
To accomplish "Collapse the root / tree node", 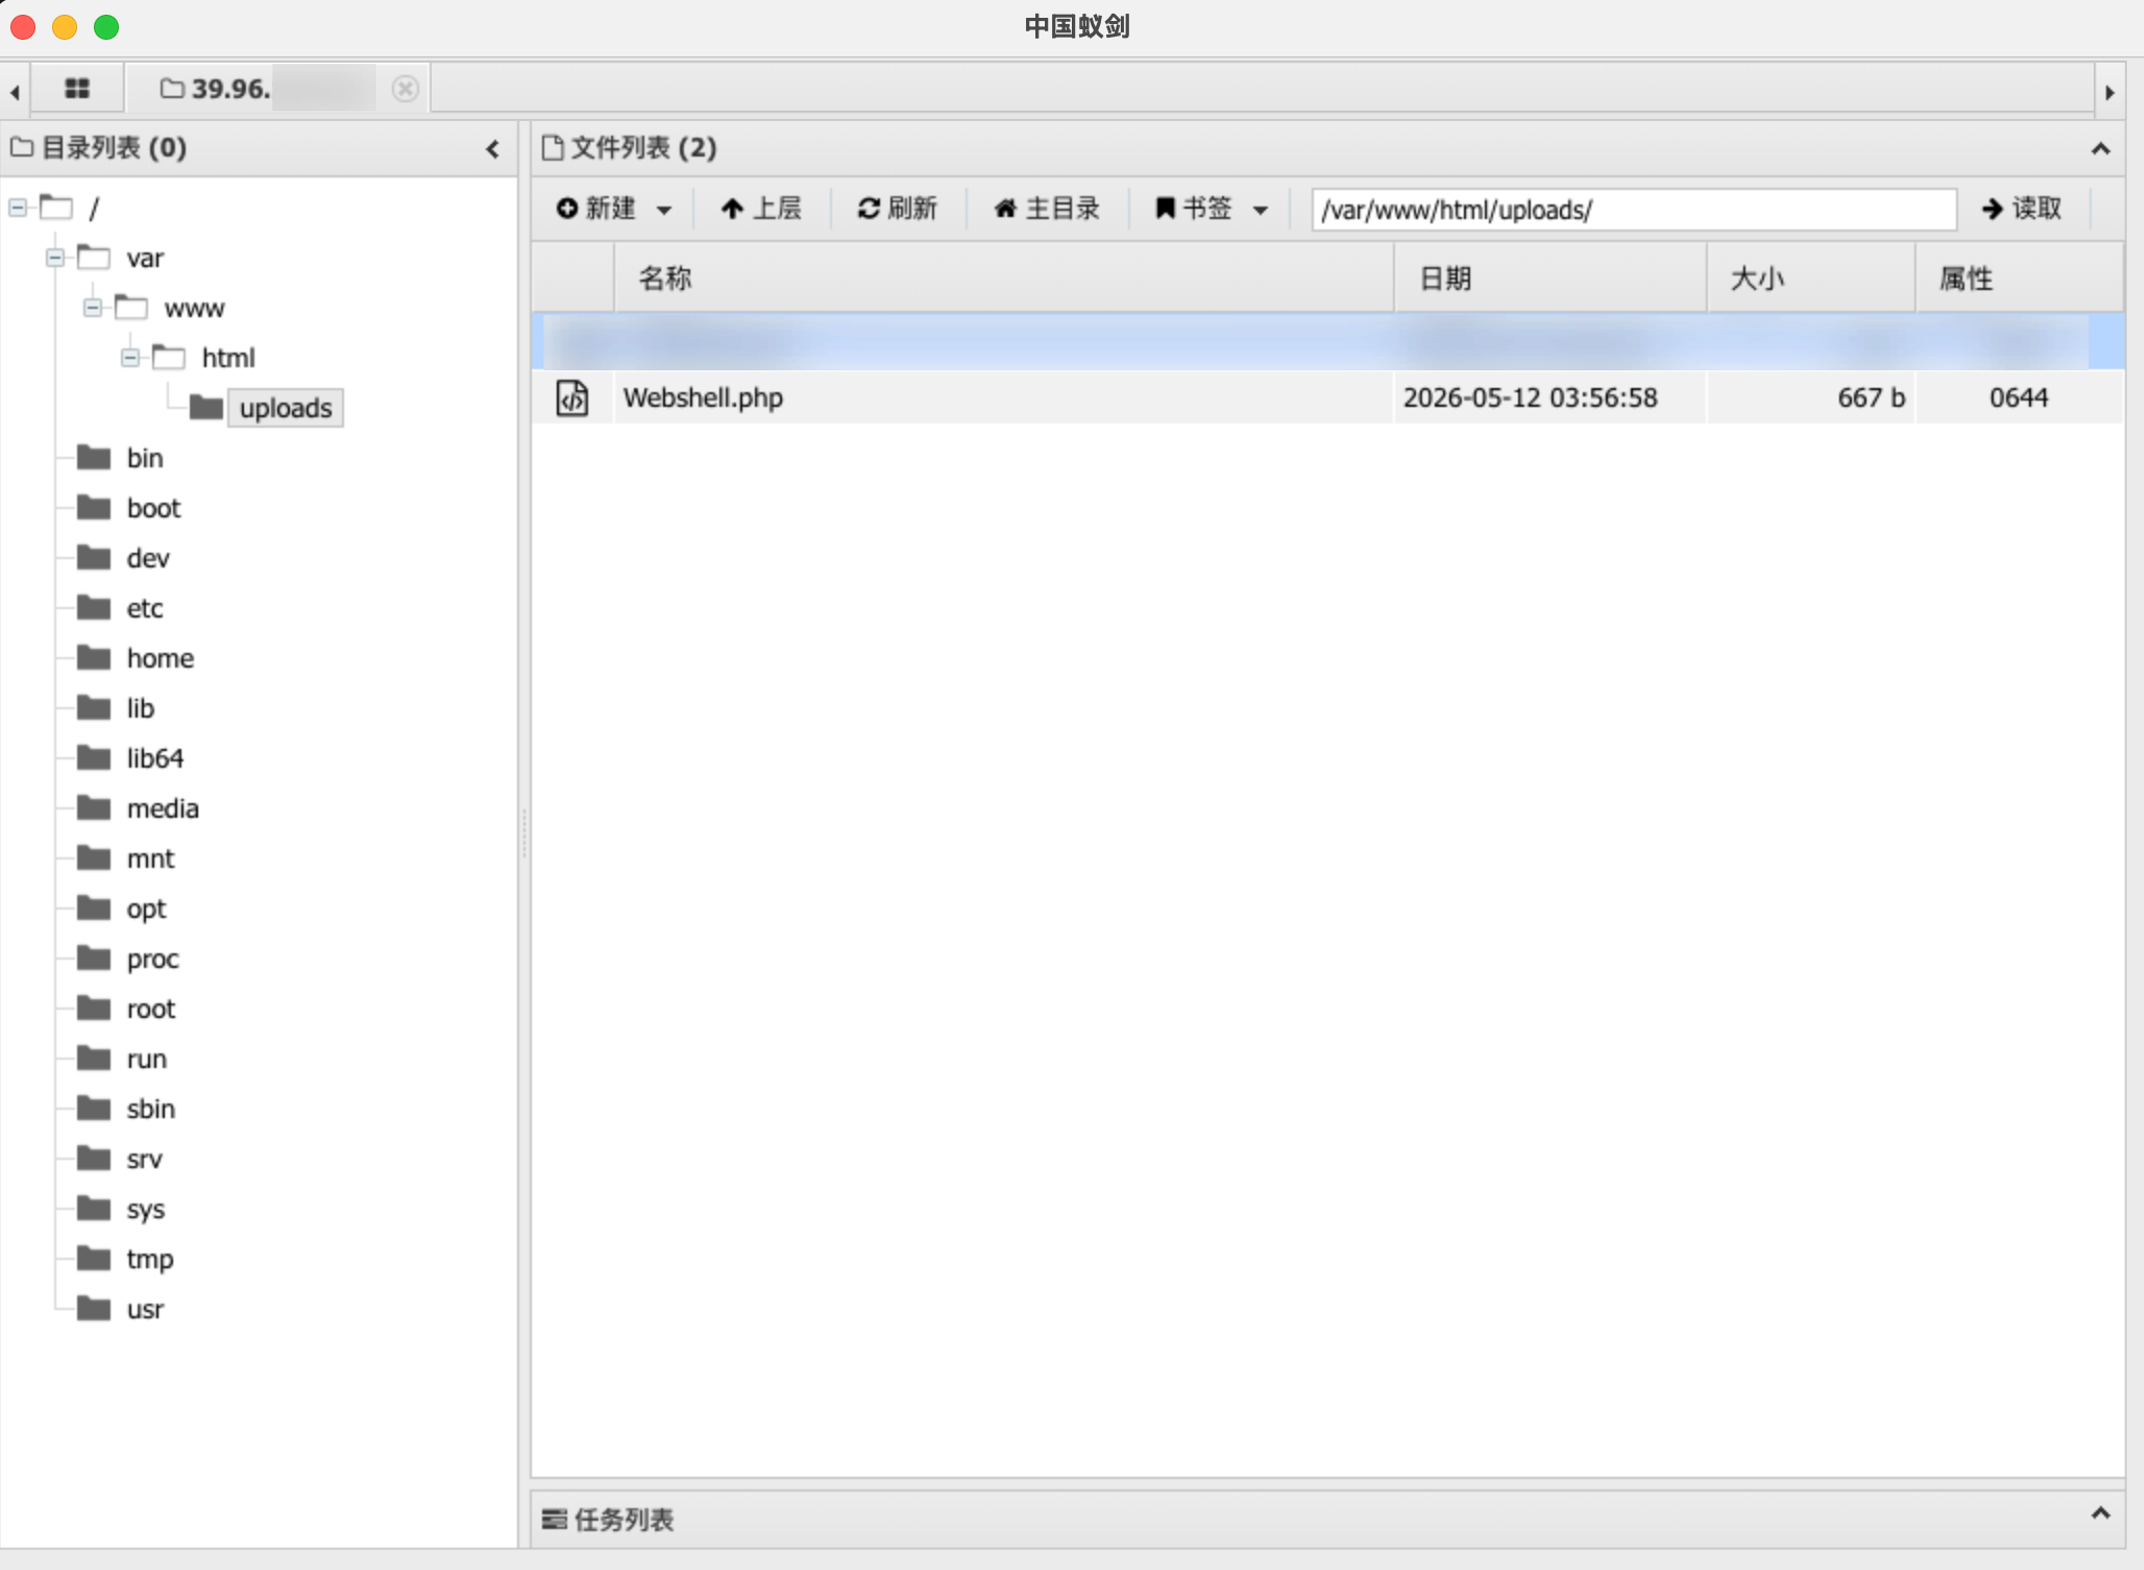I will [x=18, y=208].
